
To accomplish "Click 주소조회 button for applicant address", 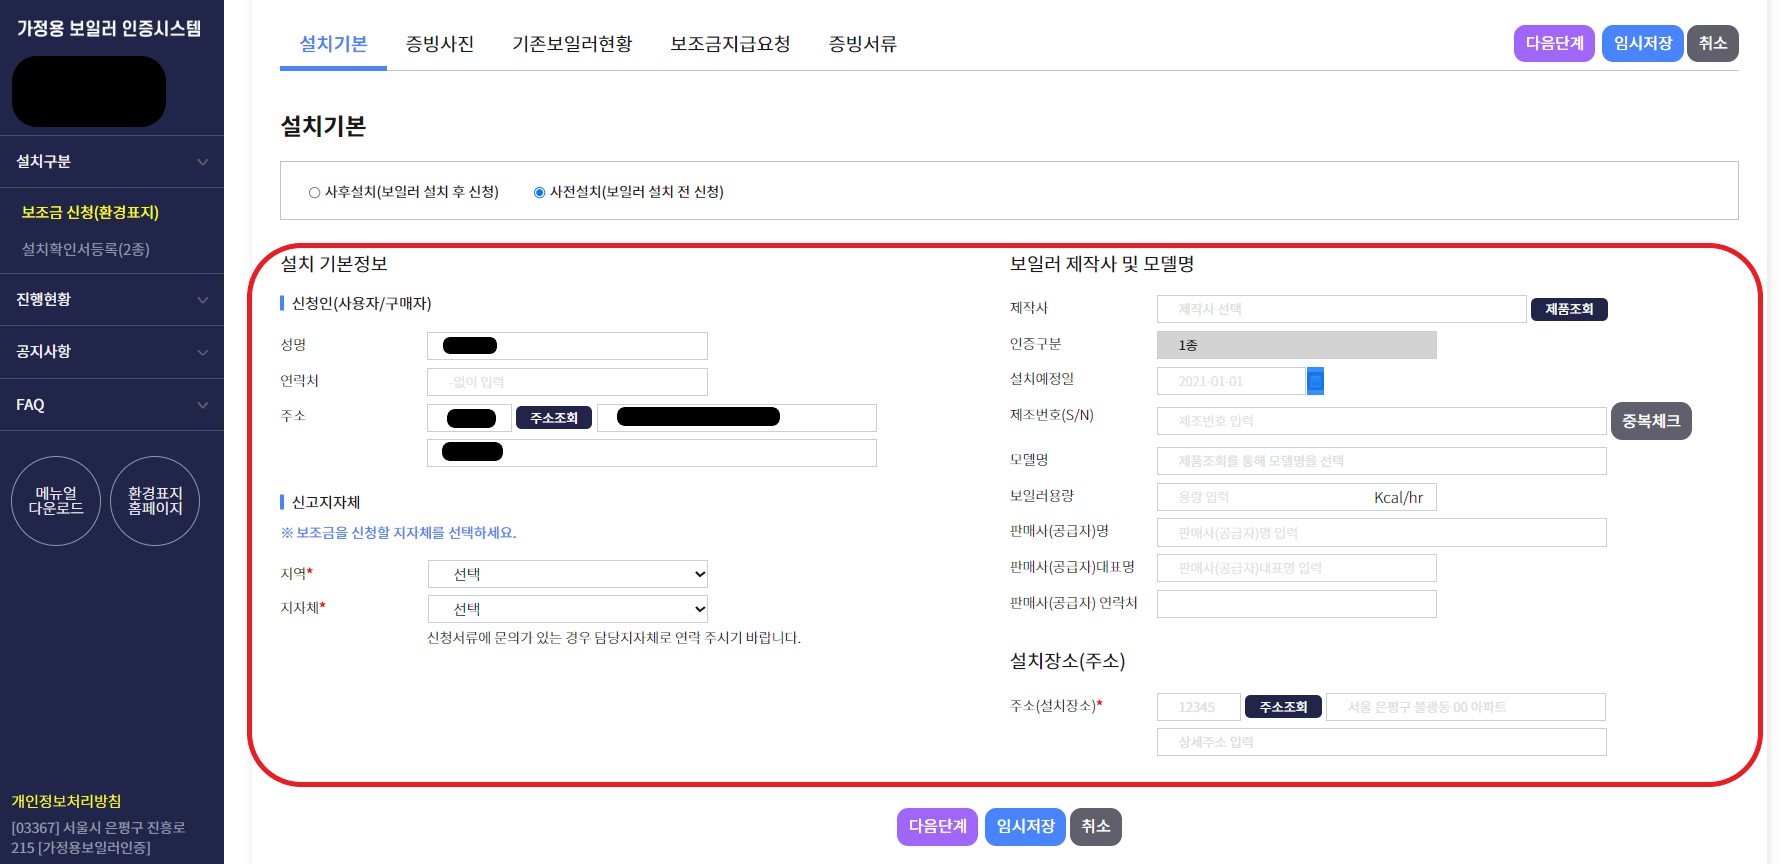I will click(554, 418).
